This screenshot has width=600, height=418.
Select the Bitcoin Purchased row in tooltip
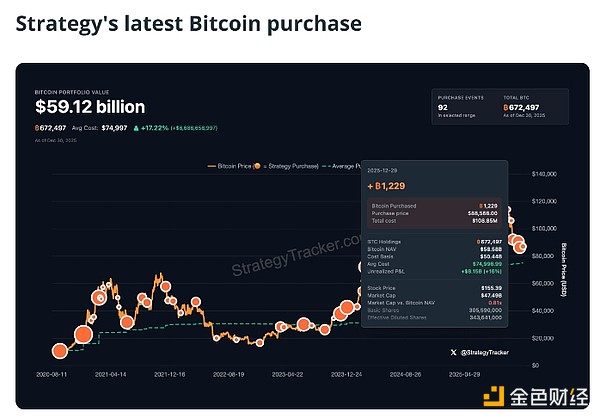(x=433, y=204)
